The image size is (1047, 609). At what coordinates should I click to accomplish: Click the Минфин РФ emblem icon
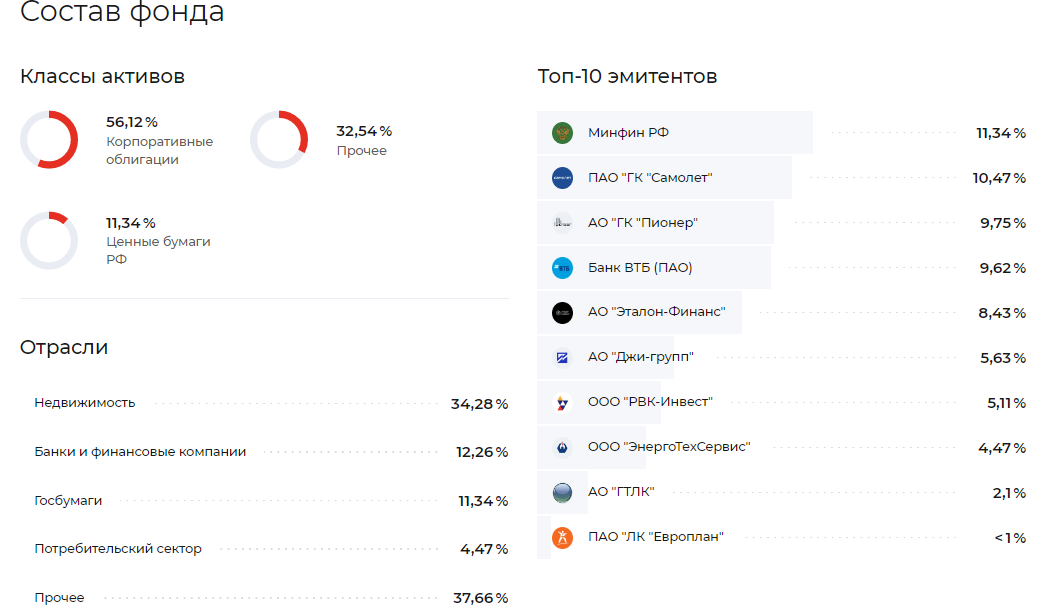(x=562, y=133)
